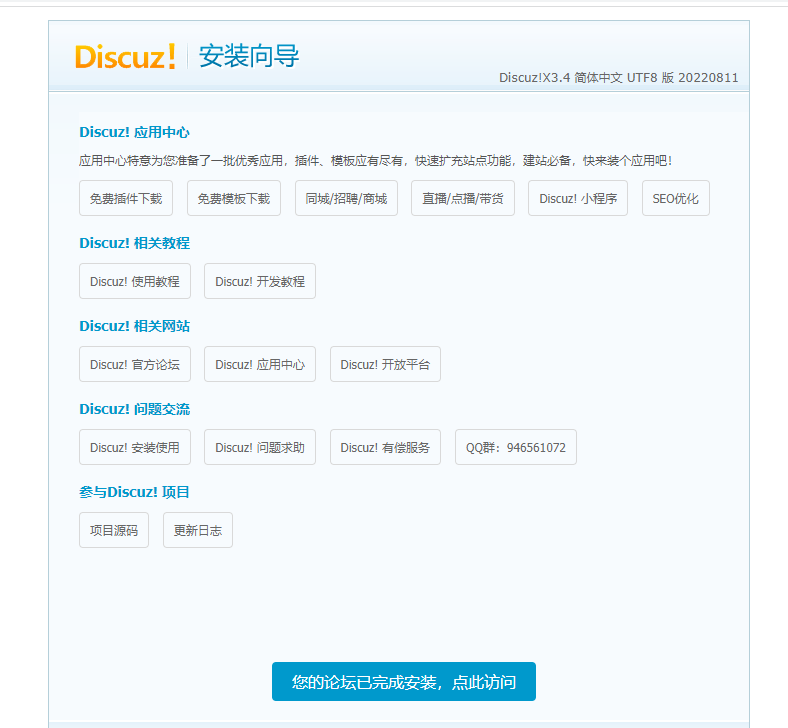The height and width of the screenshot is (728, 788).
Task: Click the Discuz! 相关教程 heading
Action: (x=134, y=243)
